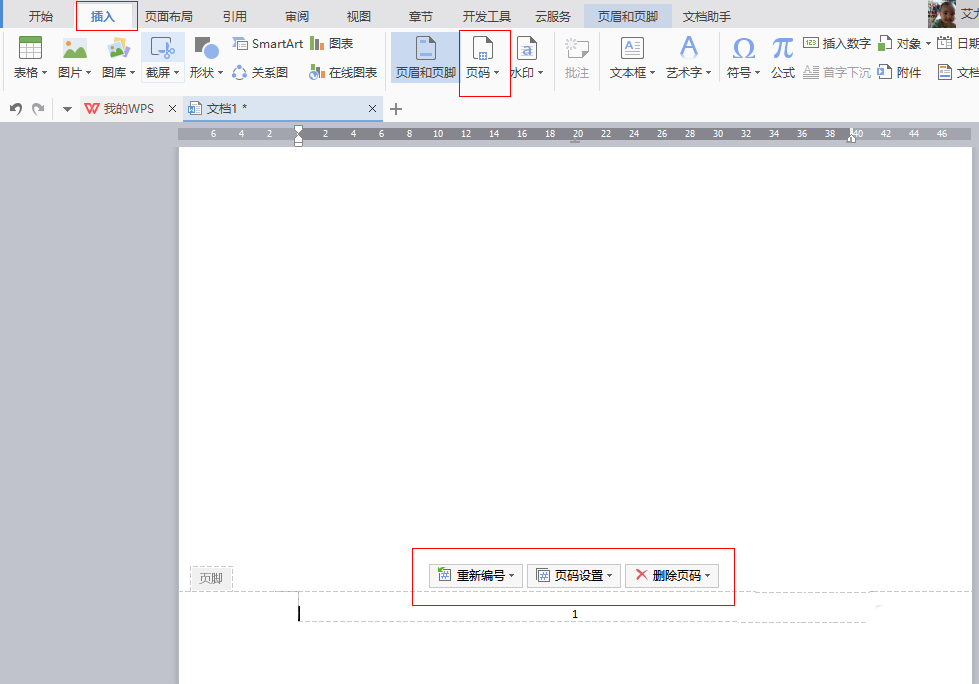The width and height of the screenshot is (979, 684).
Task: Insert an 附件 attachment
Action: coord(899,73)
